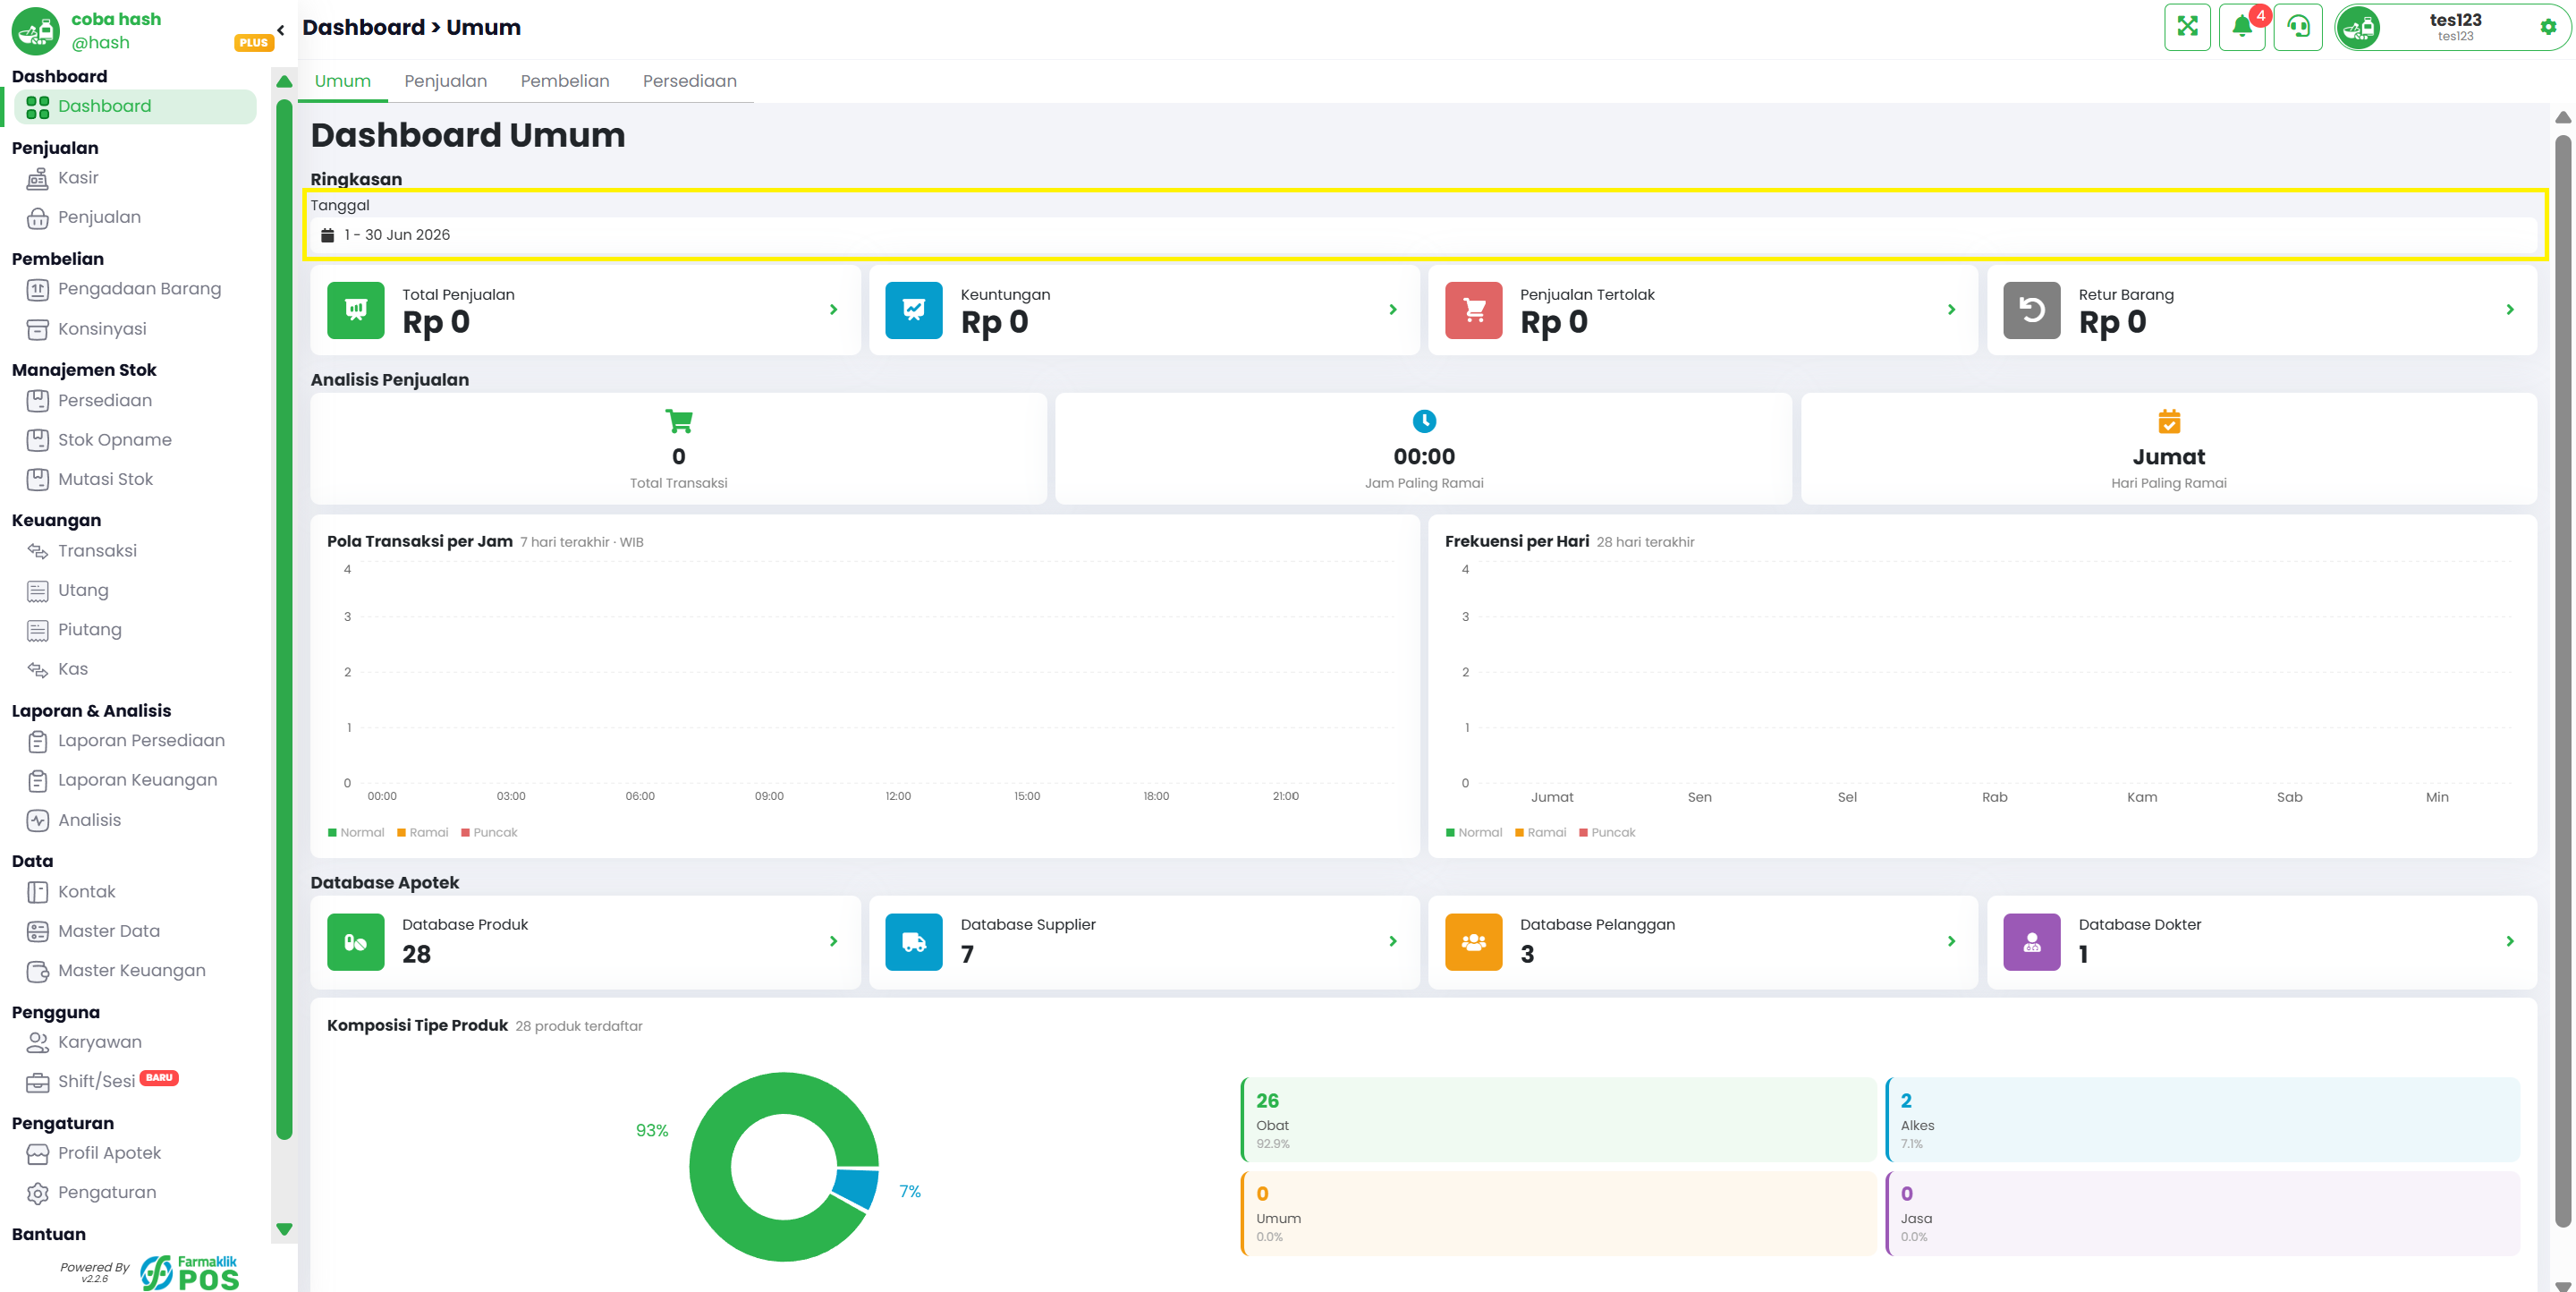Switch to the Persediaan tab
The height and width of the screenshot is (1292, 2576).
point(690,81)
